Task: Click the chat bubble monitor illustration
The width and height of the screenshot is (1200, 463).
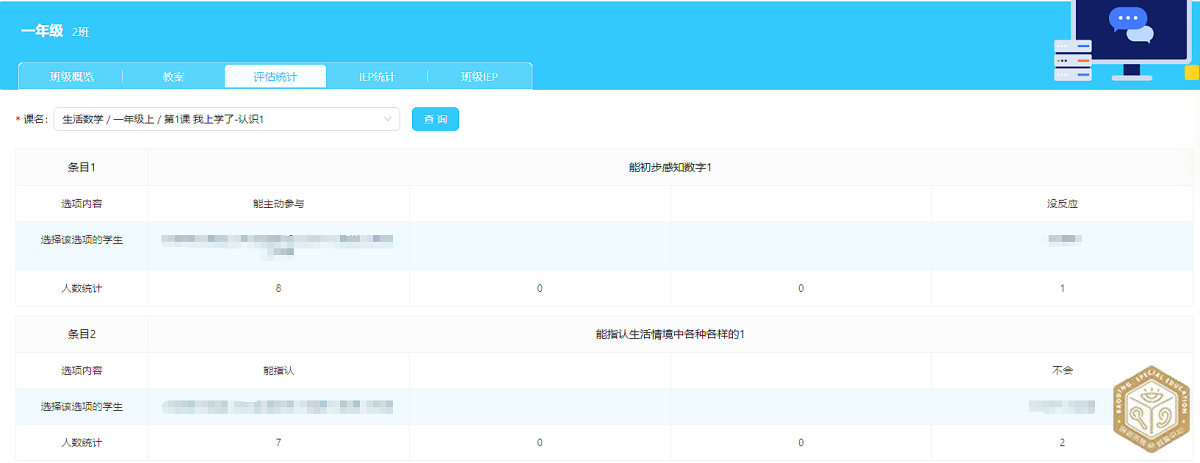Action: [x=1130, y=32]
